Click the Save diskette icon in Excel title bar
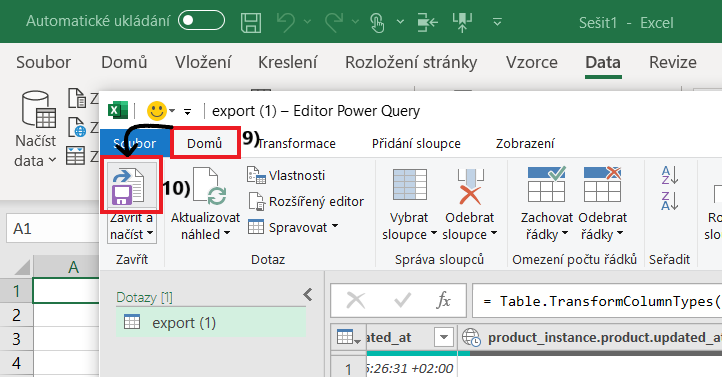Image resolution: width=722 pixels, height=377 pixels. point(251,22)
